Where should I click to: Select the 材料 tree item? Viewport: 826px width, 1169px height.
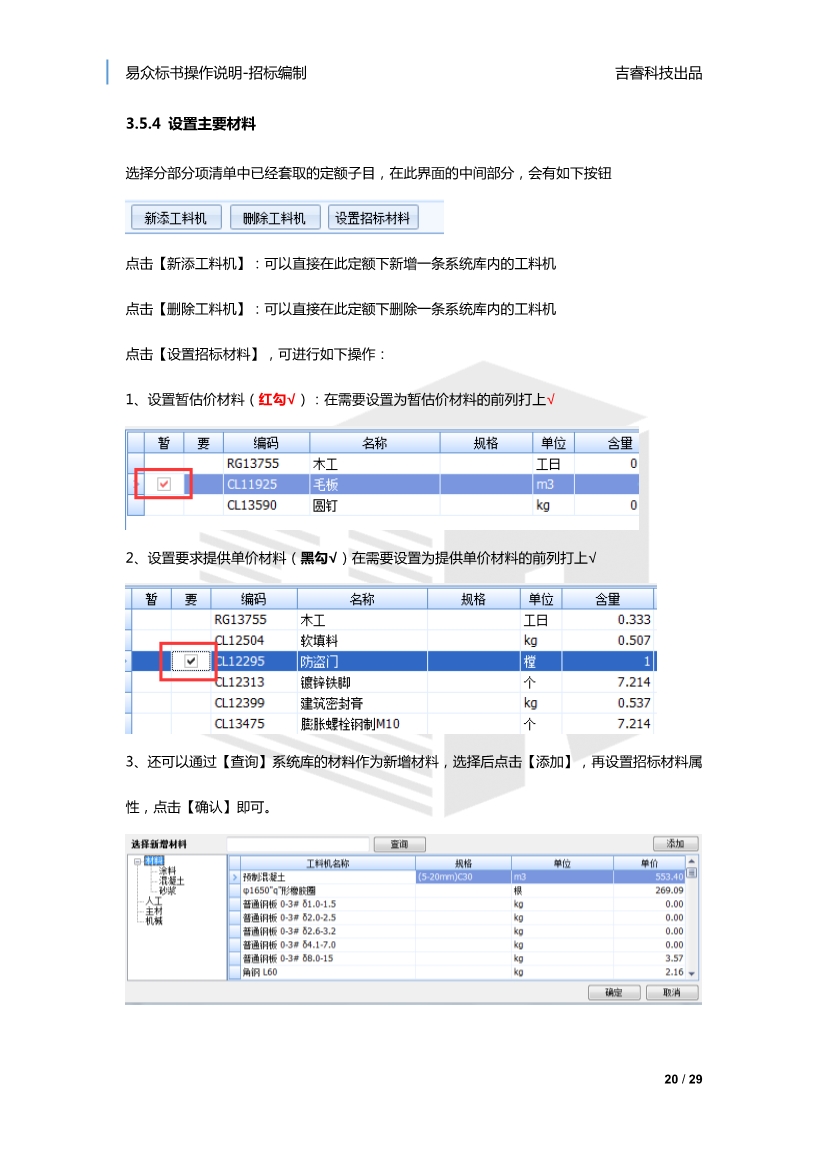click(154, 861)
